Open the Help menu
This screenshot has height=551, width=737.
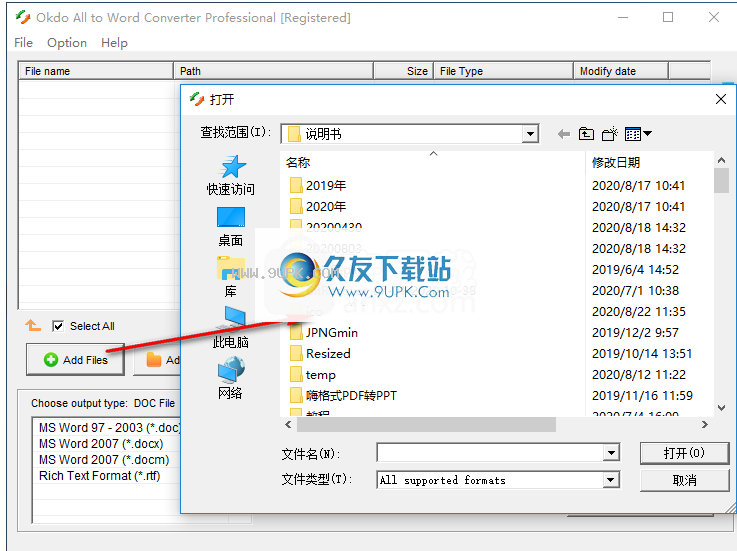(114, 43)
